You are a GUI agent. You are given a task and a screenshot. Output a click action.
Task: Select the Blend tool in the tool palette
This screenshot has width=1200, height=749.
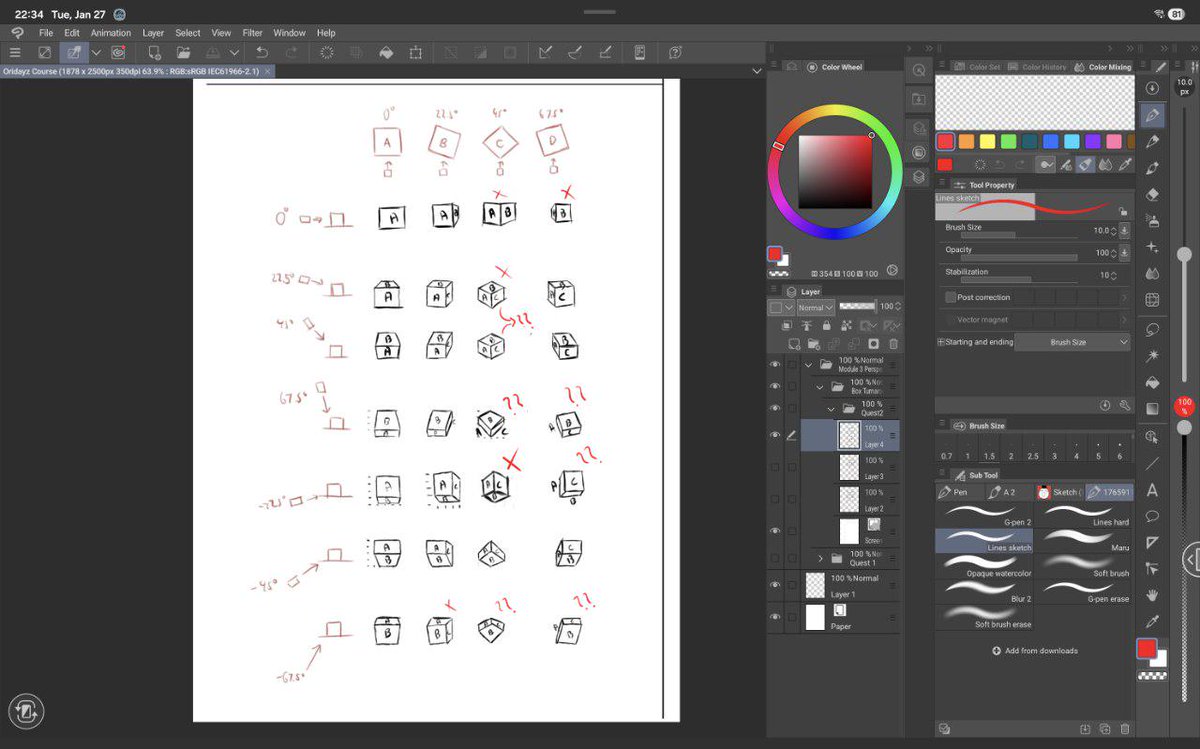(1153, 273)
